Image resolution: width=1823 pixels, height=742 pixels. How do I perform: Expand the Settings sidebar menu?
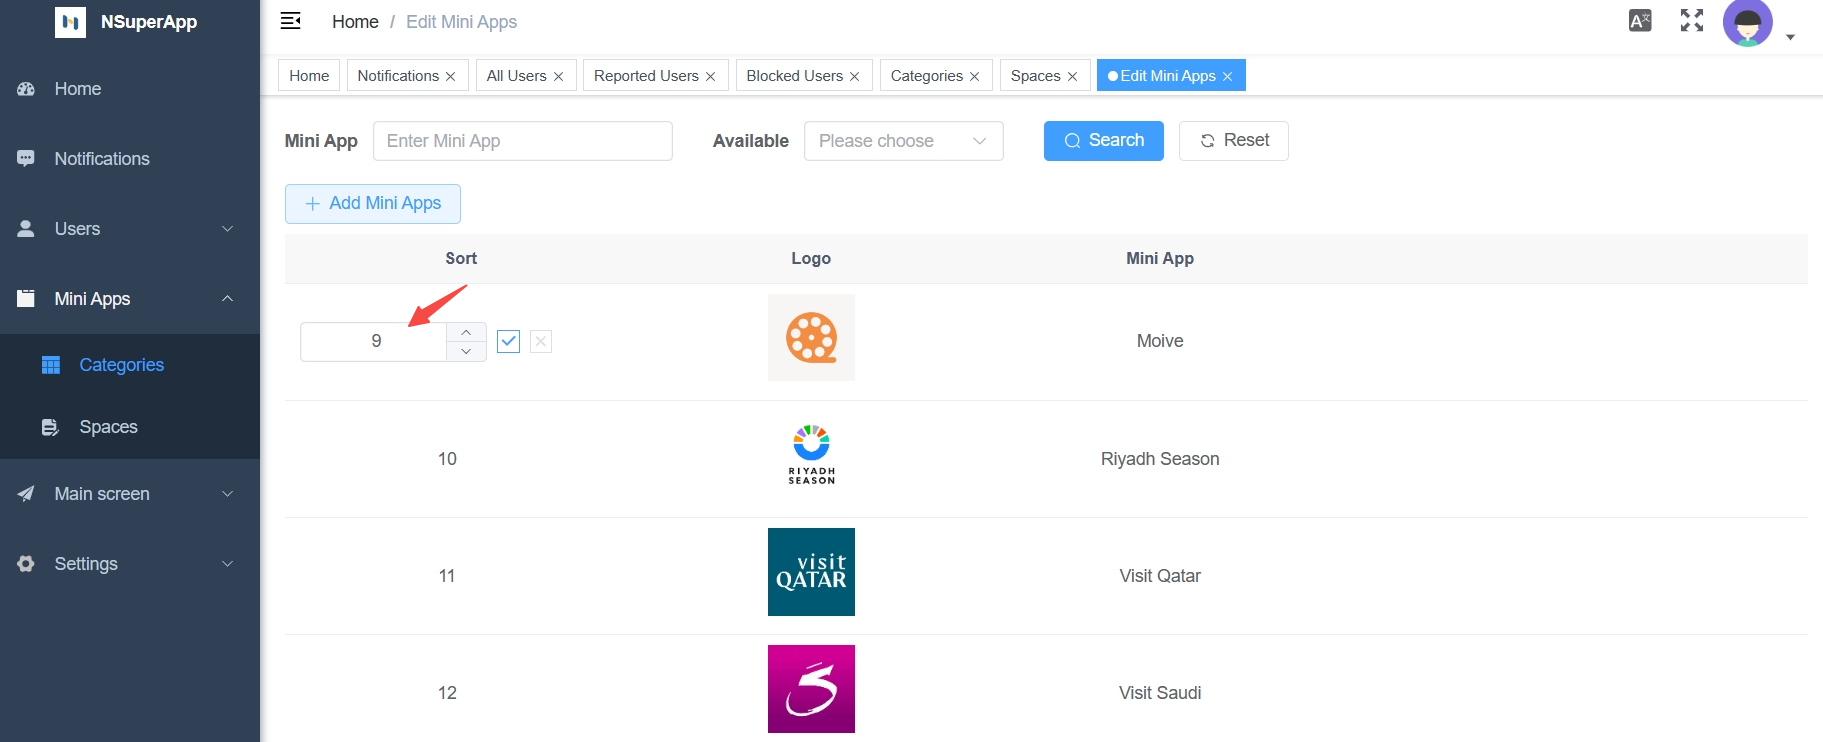point(129,564)
